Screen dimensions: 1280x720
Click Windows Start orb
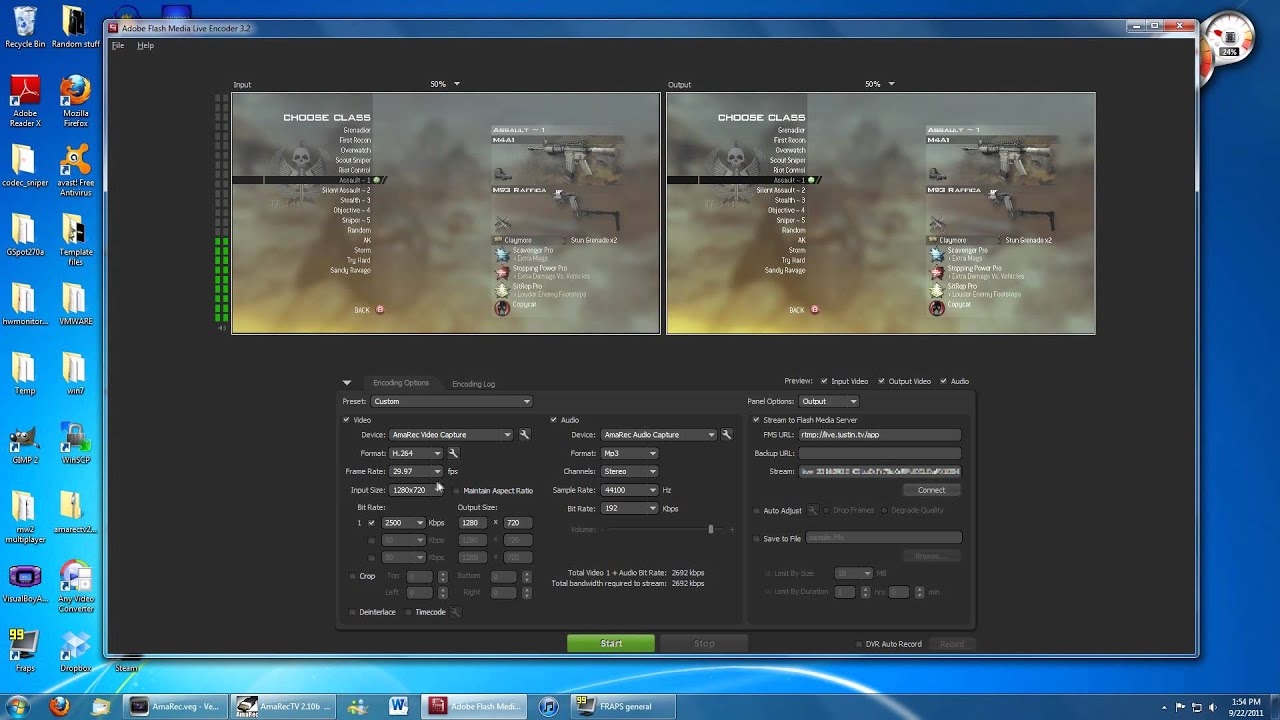coord(17,706)
